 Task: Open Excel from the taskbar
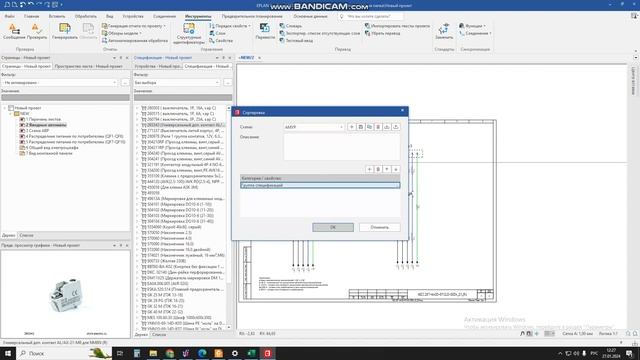(251, 353)
